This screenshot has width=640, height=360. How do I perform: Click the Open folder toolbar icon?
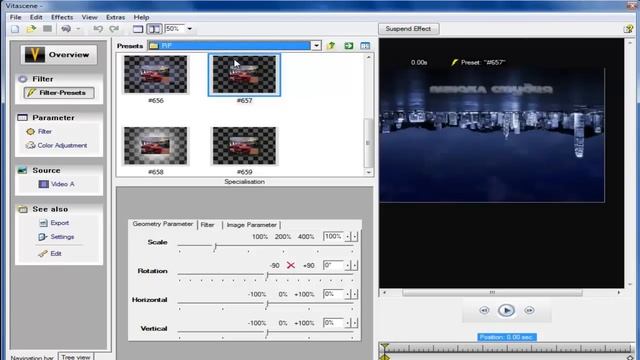(x=31, y=29)
